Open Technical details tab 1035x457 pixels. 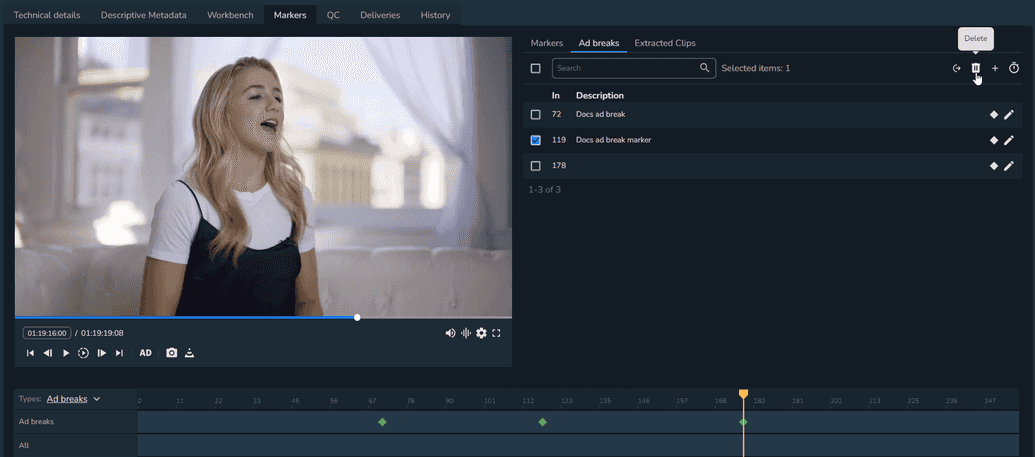click(47, 15)
